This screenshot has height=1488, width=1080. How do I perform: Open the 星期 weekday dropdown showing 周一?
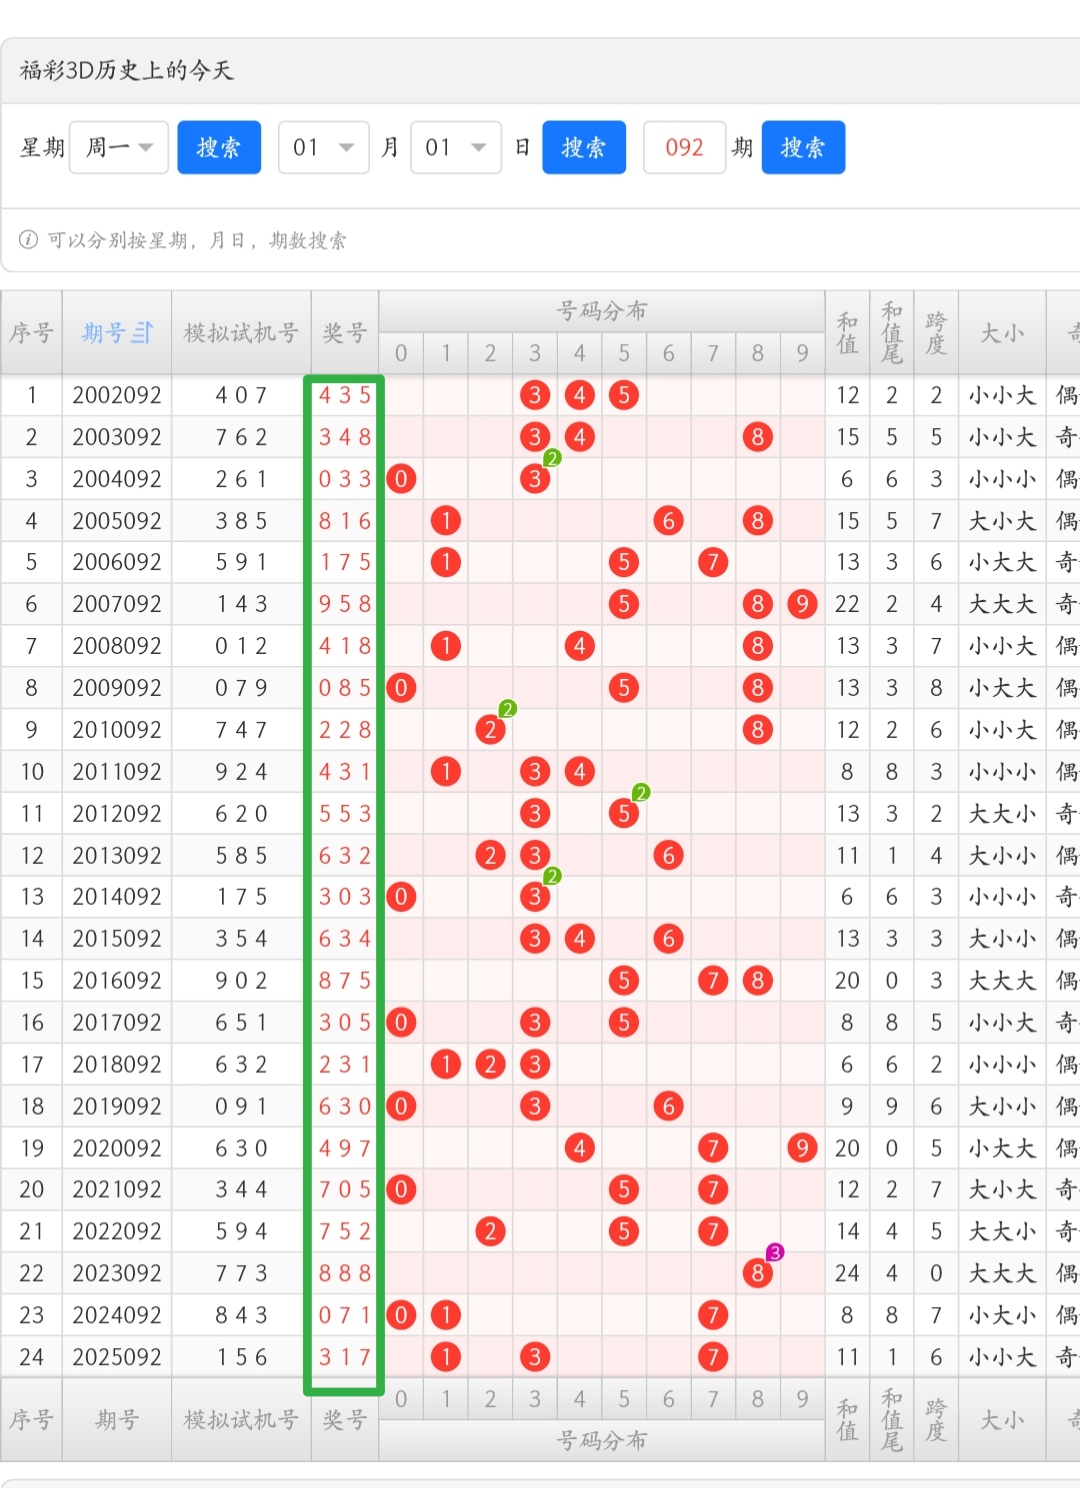pos(119,148)
